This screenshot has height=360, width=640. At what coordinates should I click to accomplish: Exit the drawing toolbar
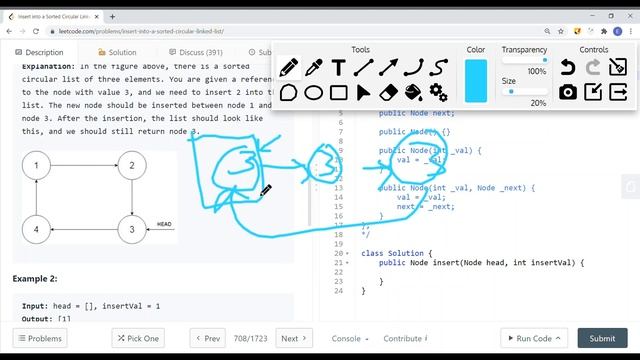coord(618,92)
